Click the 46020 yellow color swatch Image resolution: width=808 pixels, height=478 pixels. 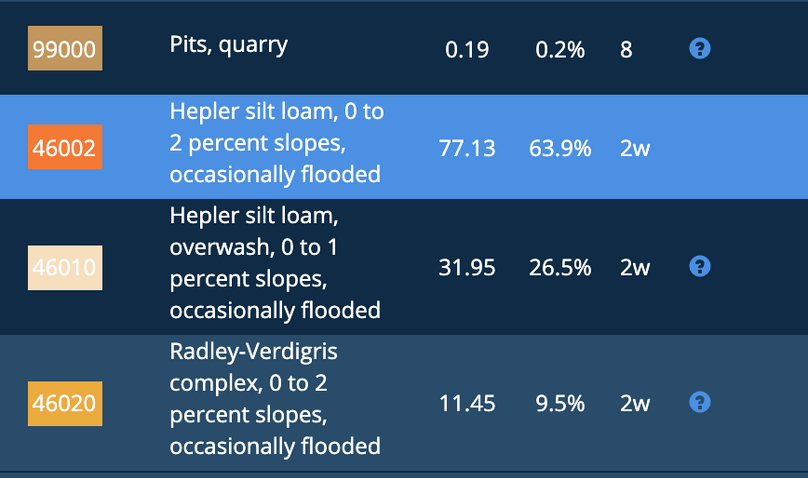click(65, 404)
